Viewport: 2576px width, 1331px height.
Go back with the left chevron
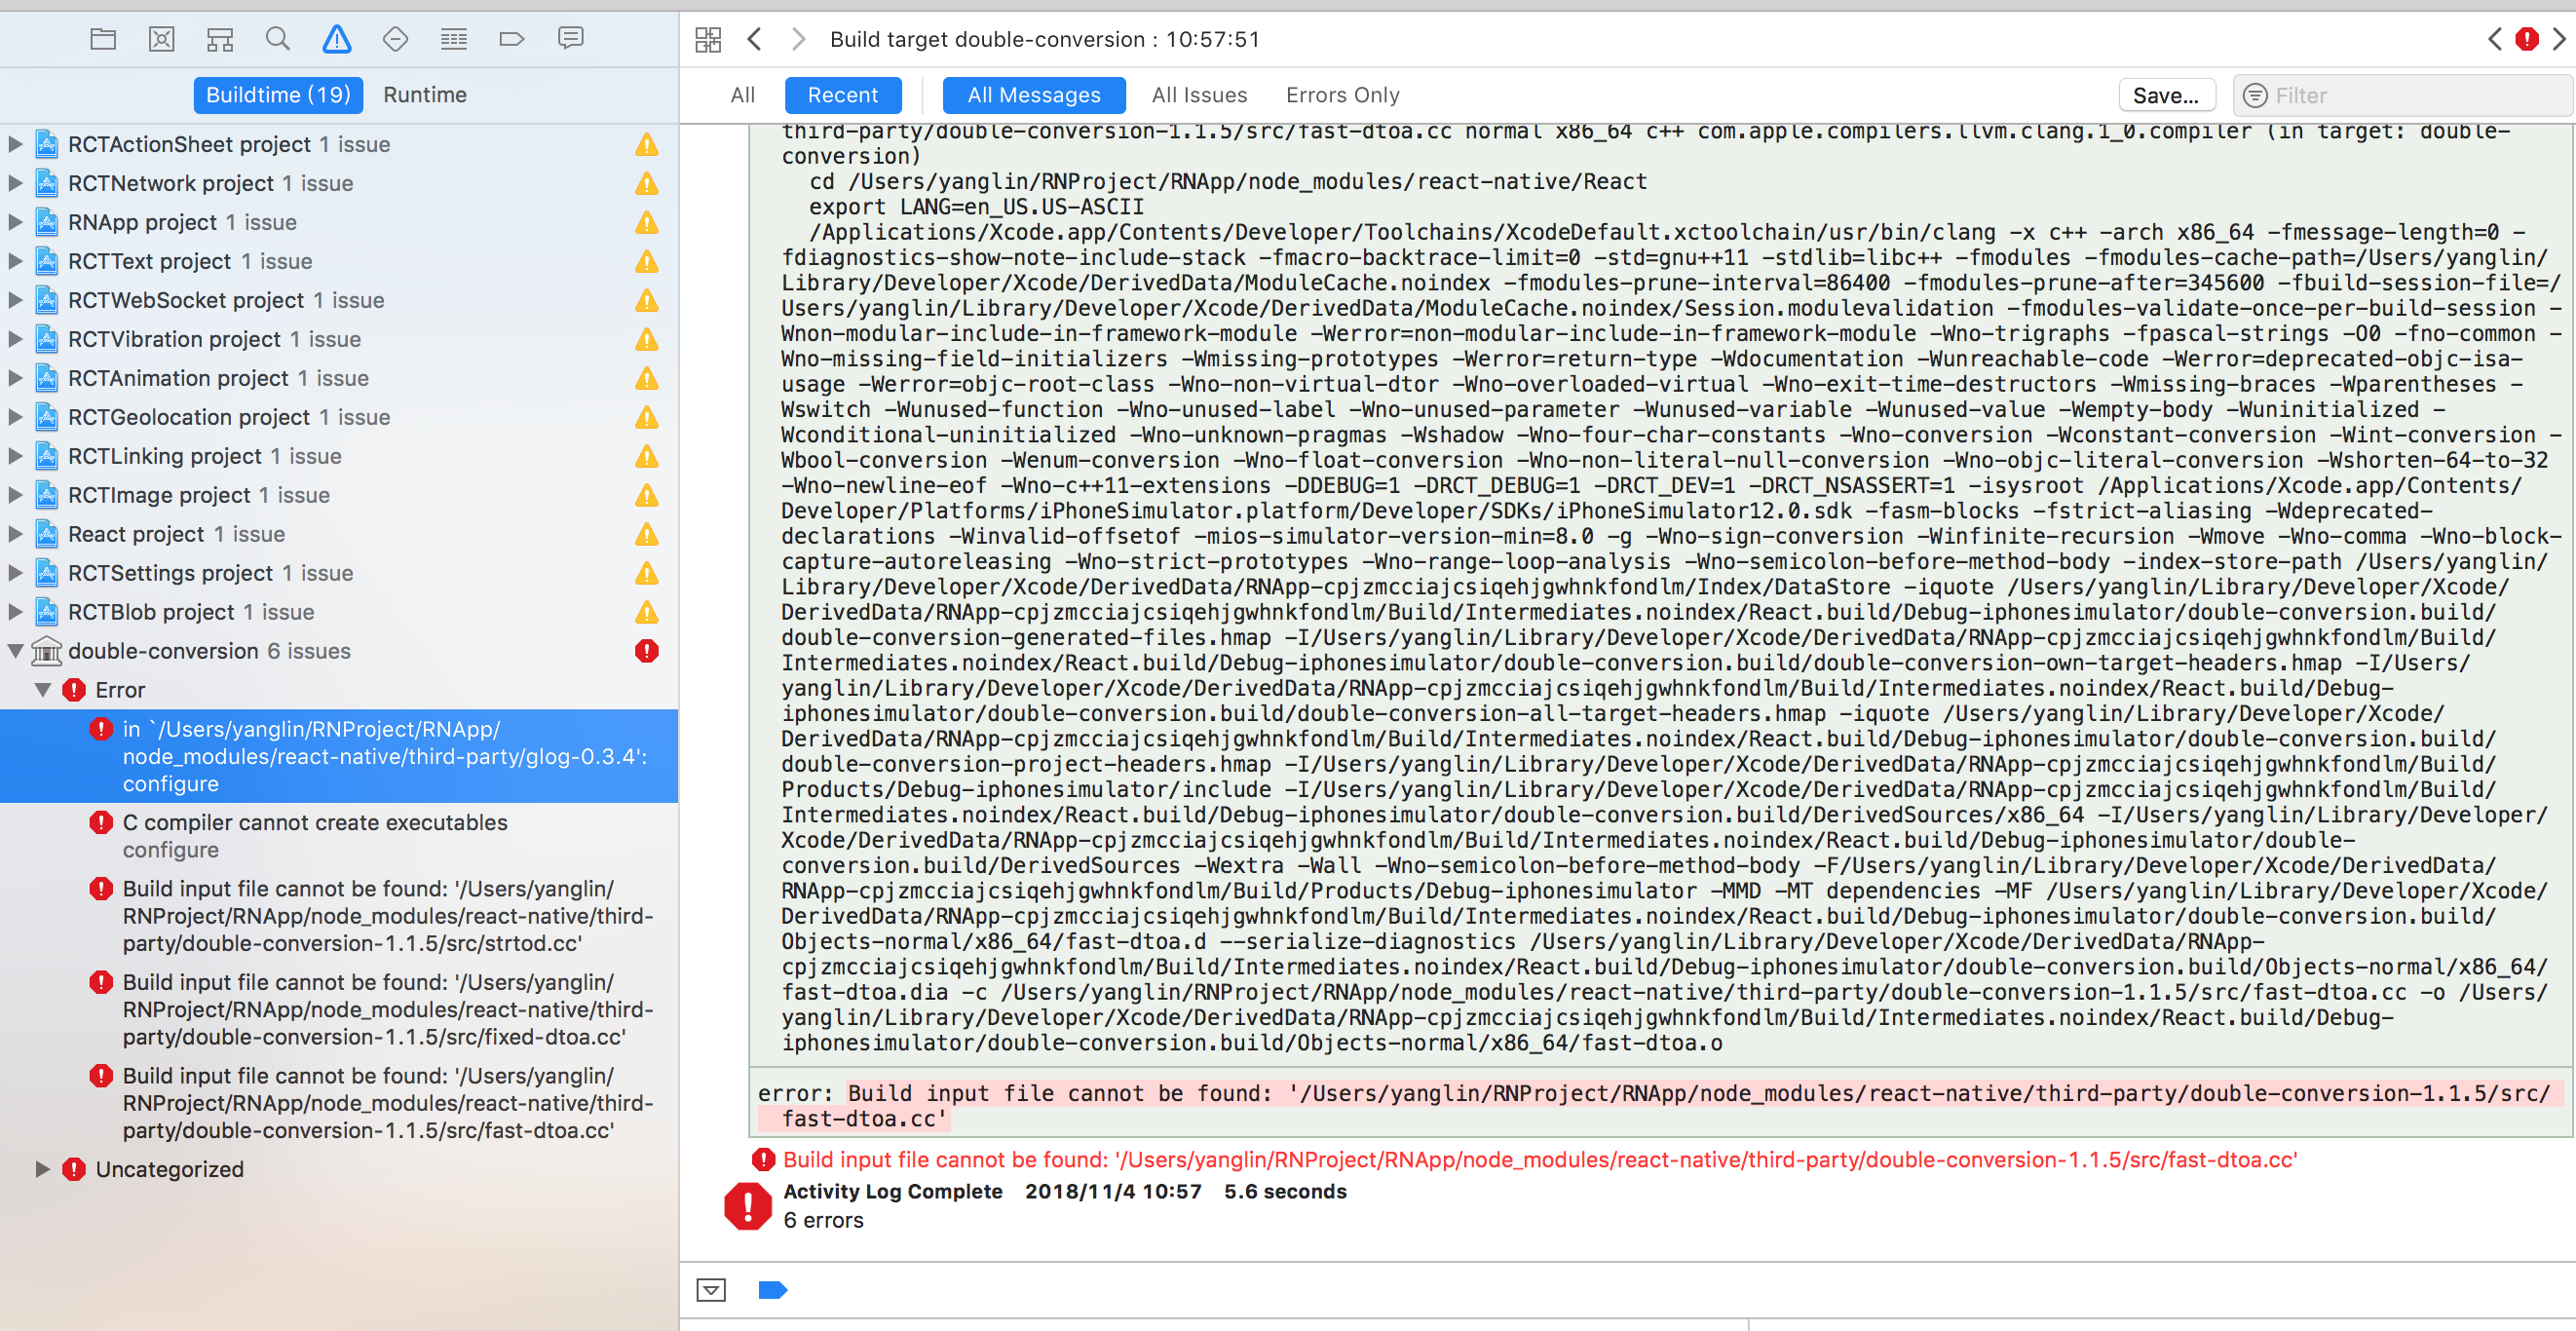pos(755,40)
